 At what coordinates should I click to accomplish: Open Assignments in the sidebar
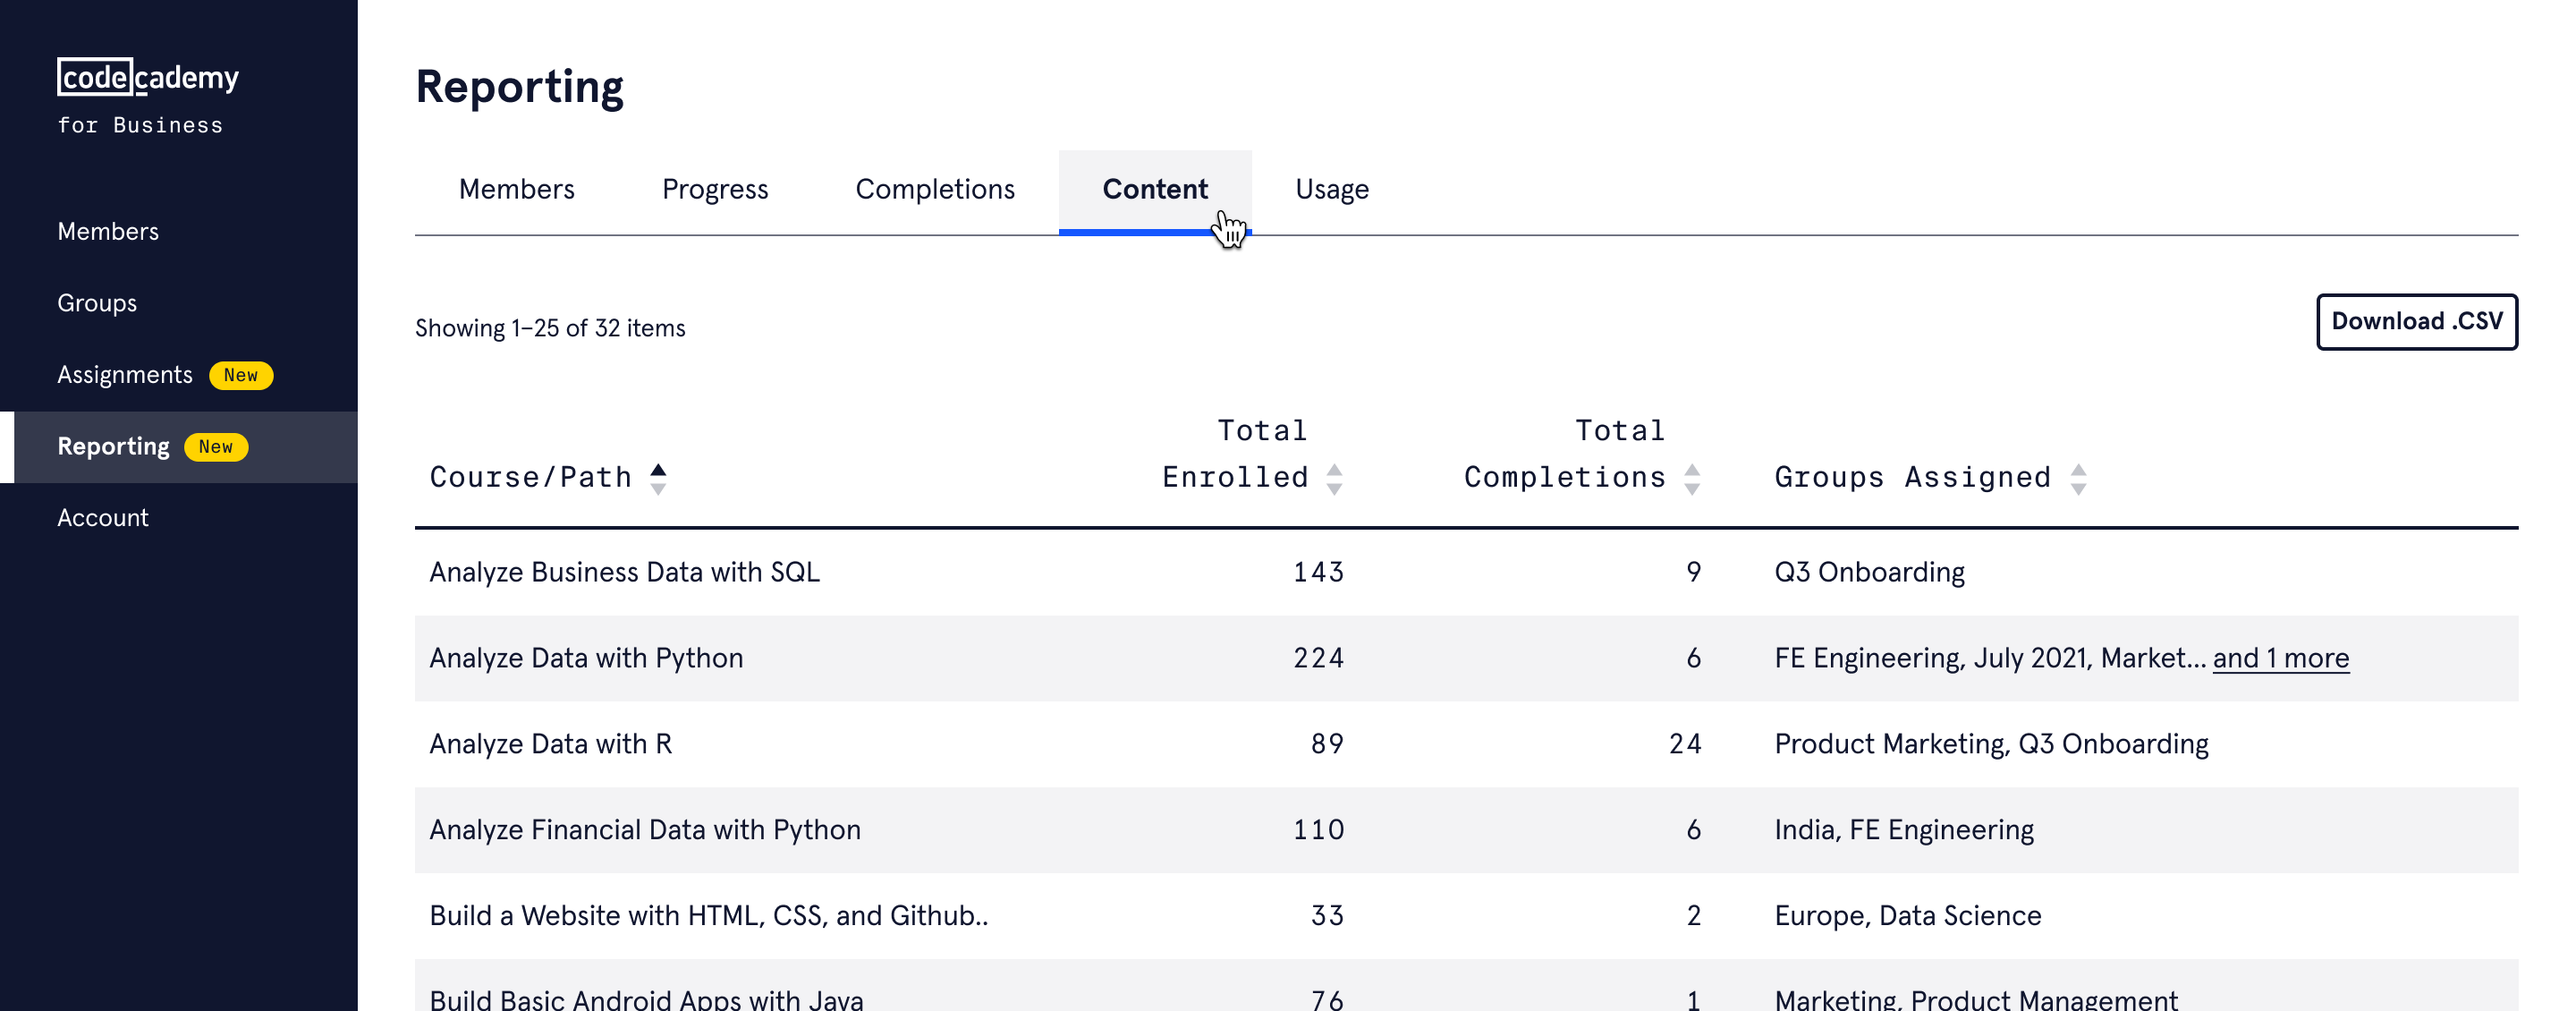point(124,375)
